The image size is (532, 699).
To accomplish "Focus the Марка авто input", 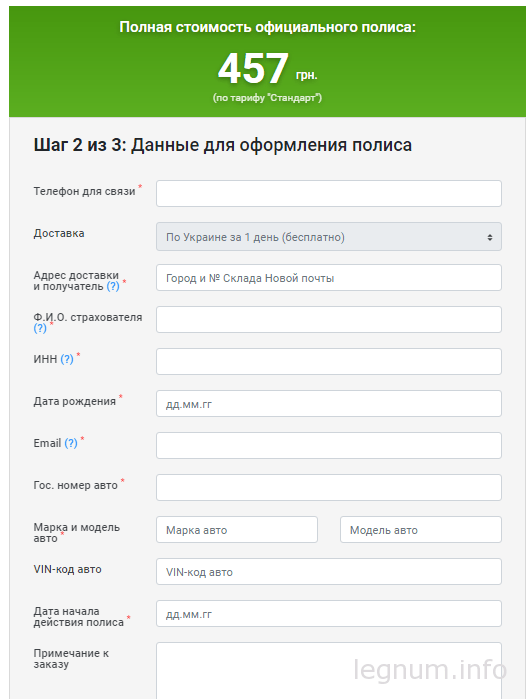I will point(237,530).
